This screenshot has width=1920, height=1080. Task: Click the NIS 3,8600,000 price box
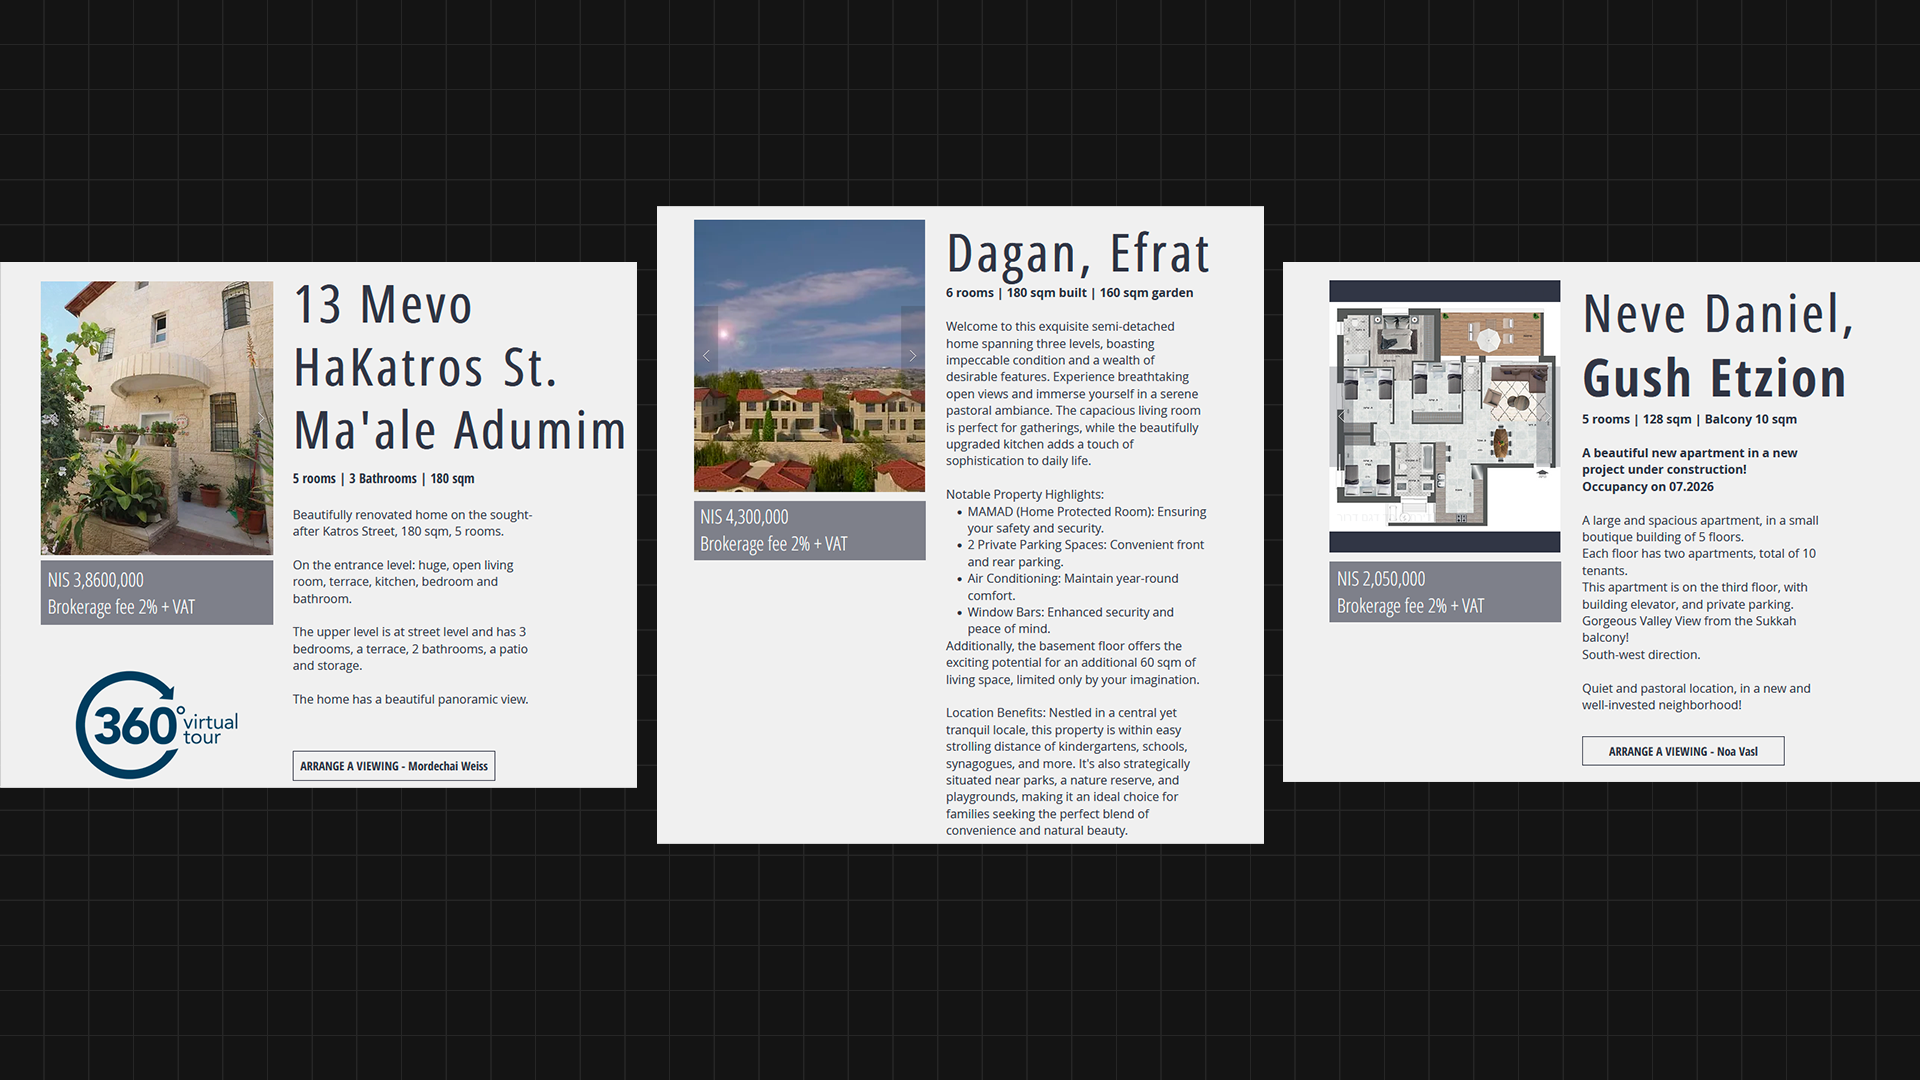click(156, 593)
